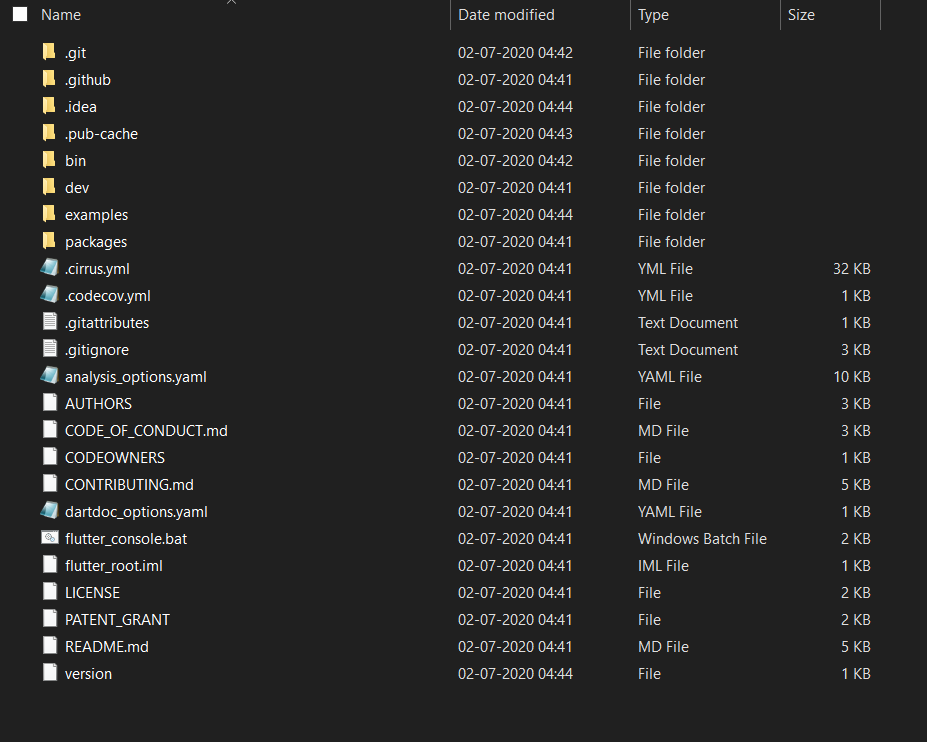The height and width of the screenshot is (742, 927).
Task: Sort files by the Name column header
Action: click(x=61, y=15)
